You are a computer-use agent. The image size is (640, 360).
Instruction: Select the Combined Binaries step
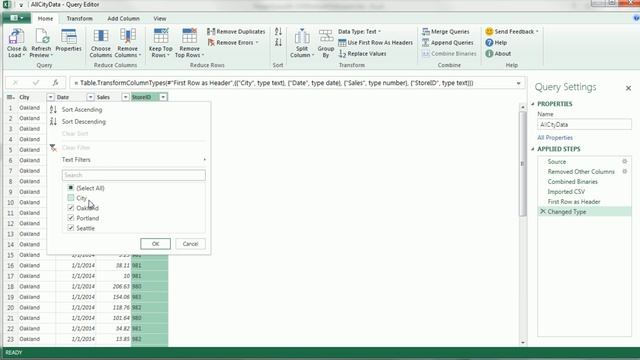pos(573,182)
